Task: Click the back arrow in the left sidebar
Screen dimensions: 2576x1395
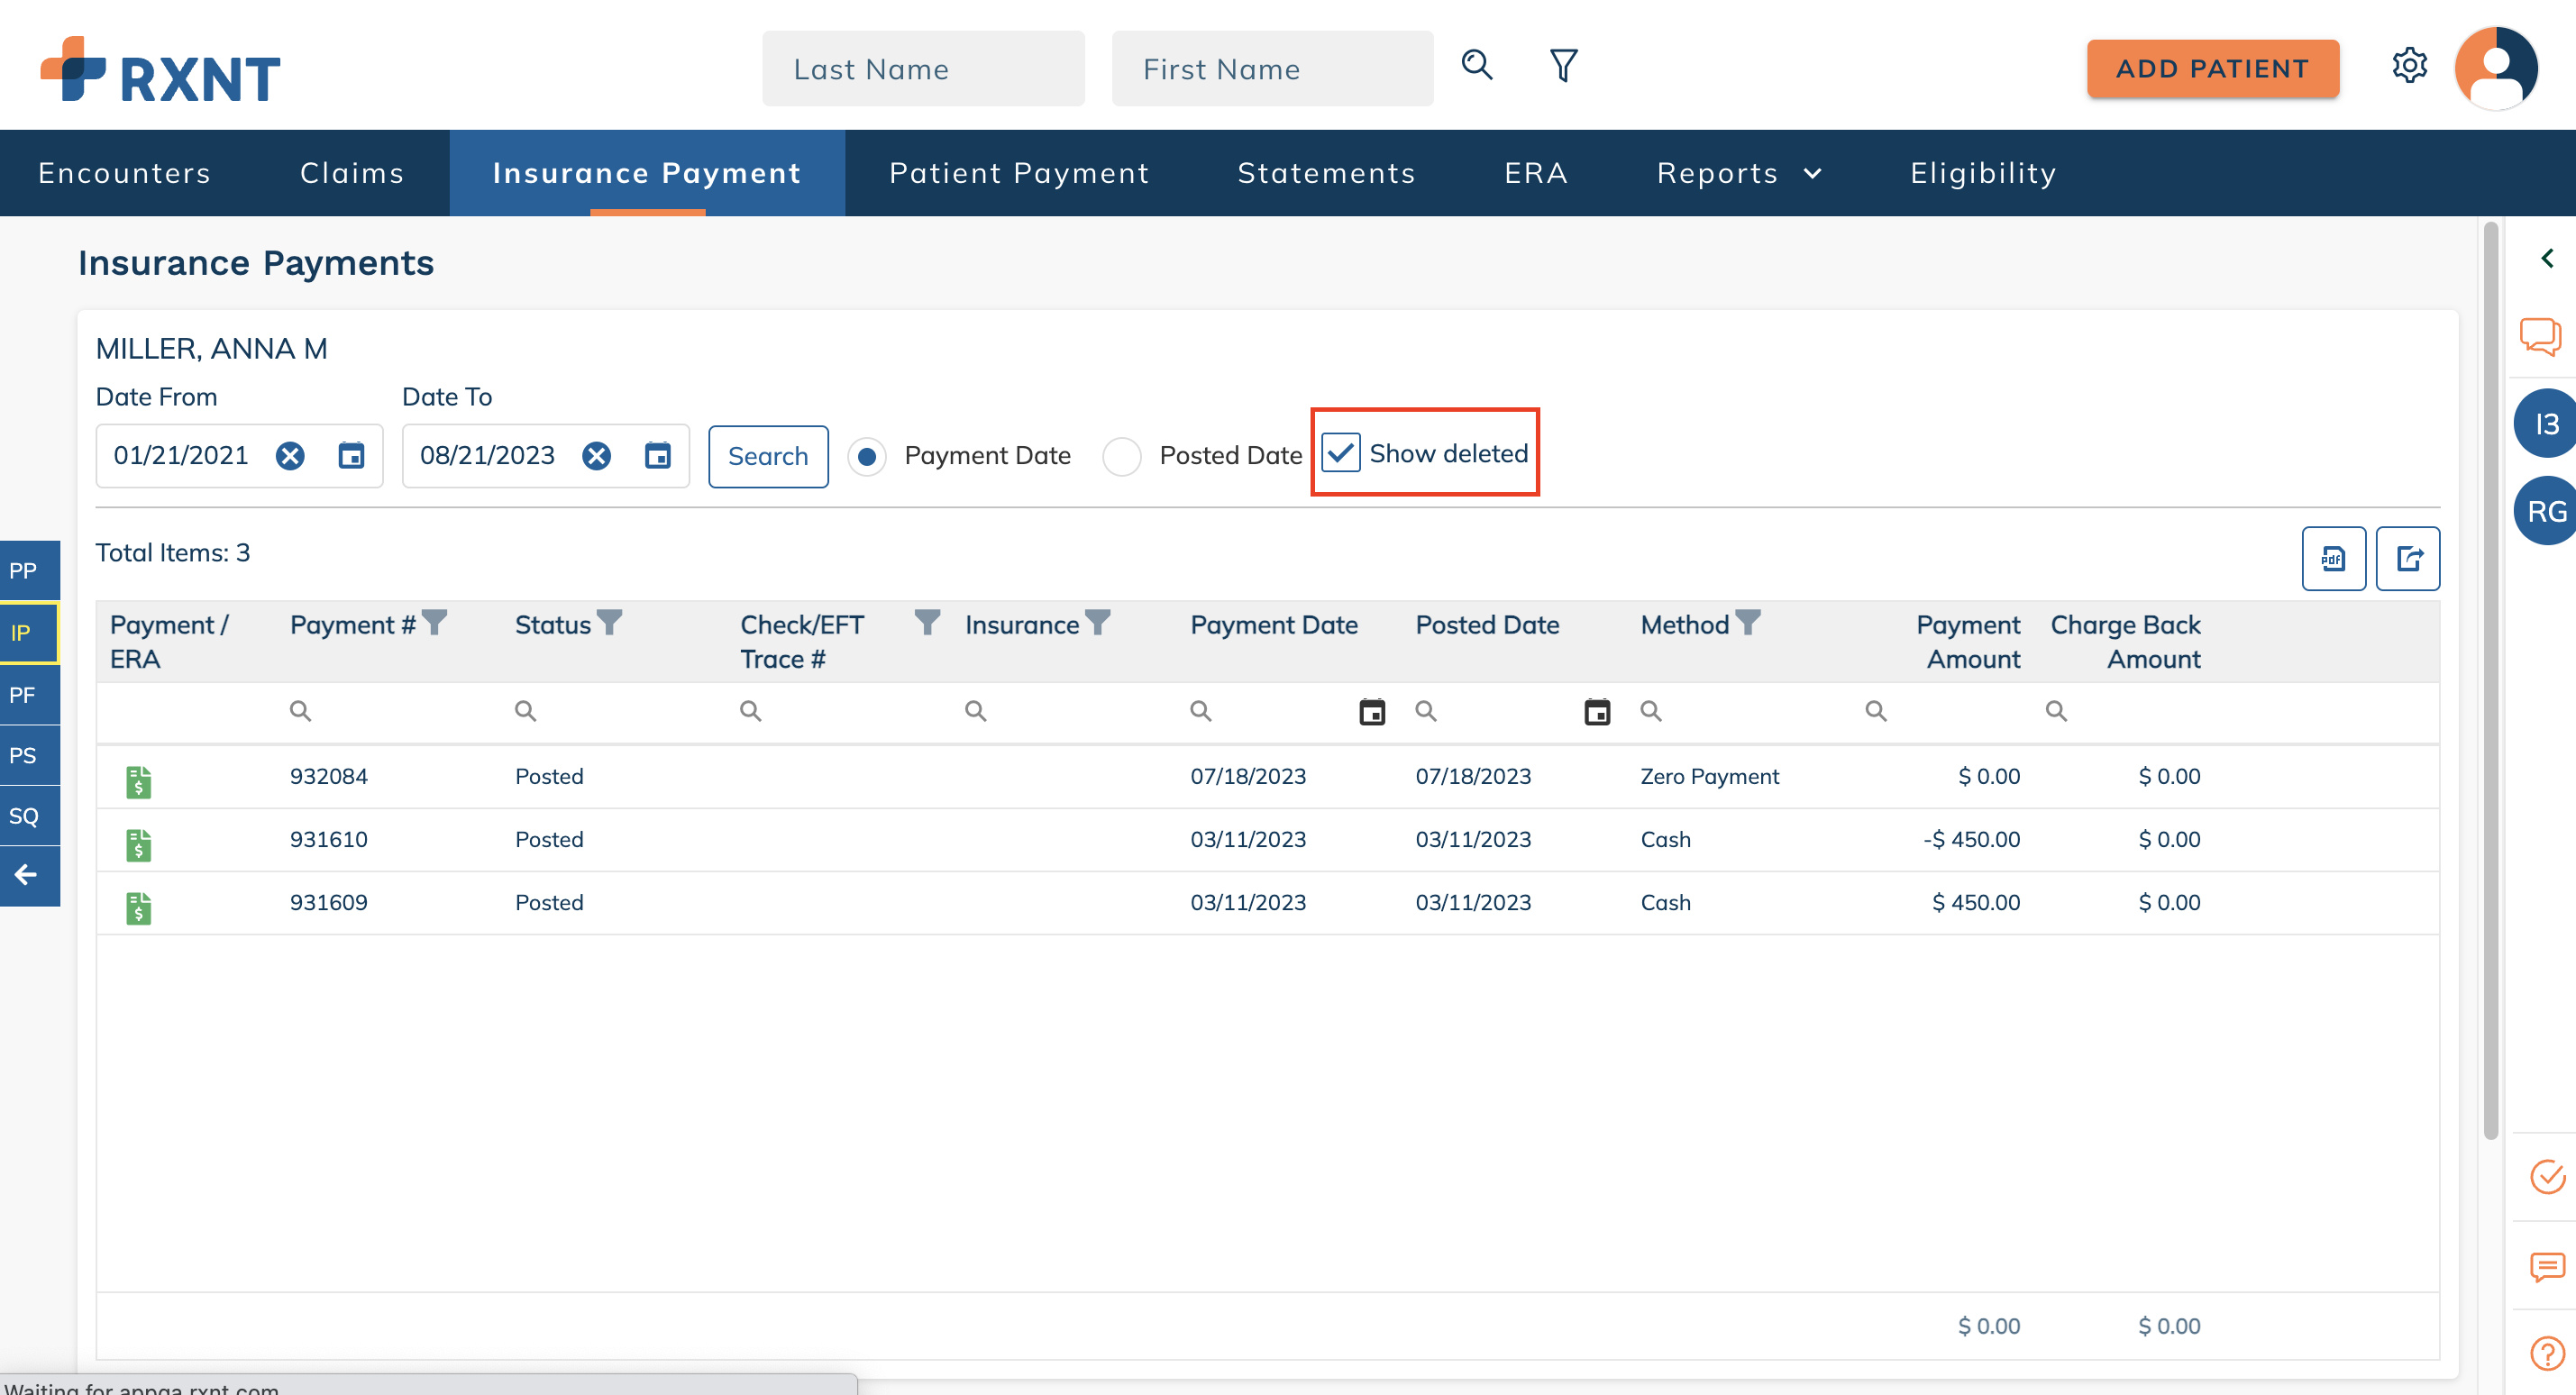Action: 26,875
